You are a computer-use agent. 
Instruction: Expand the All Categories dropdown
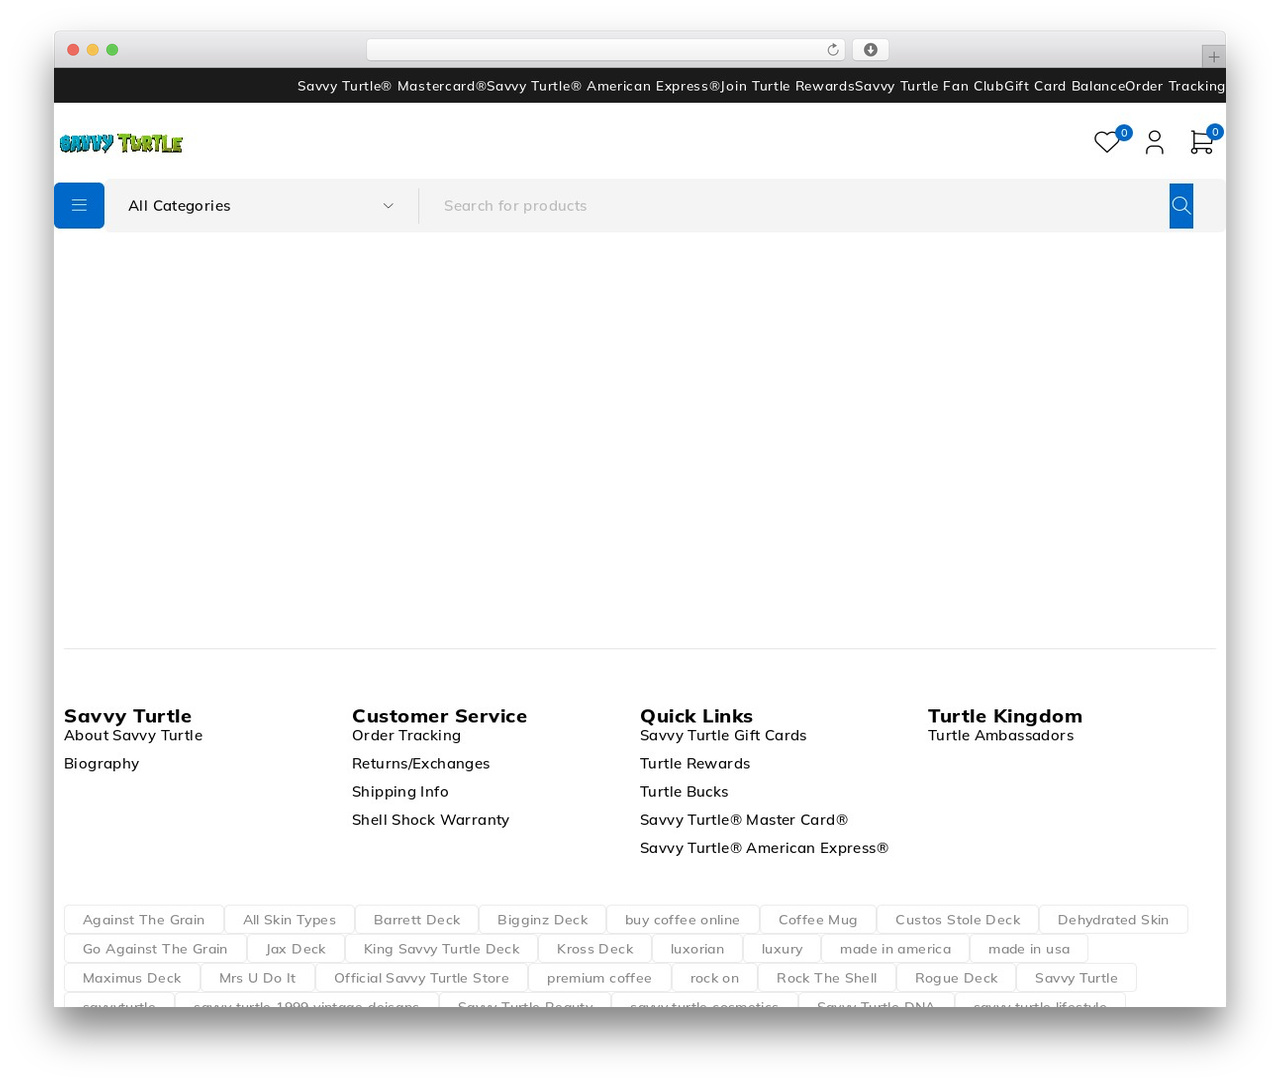tap(261, 206)
